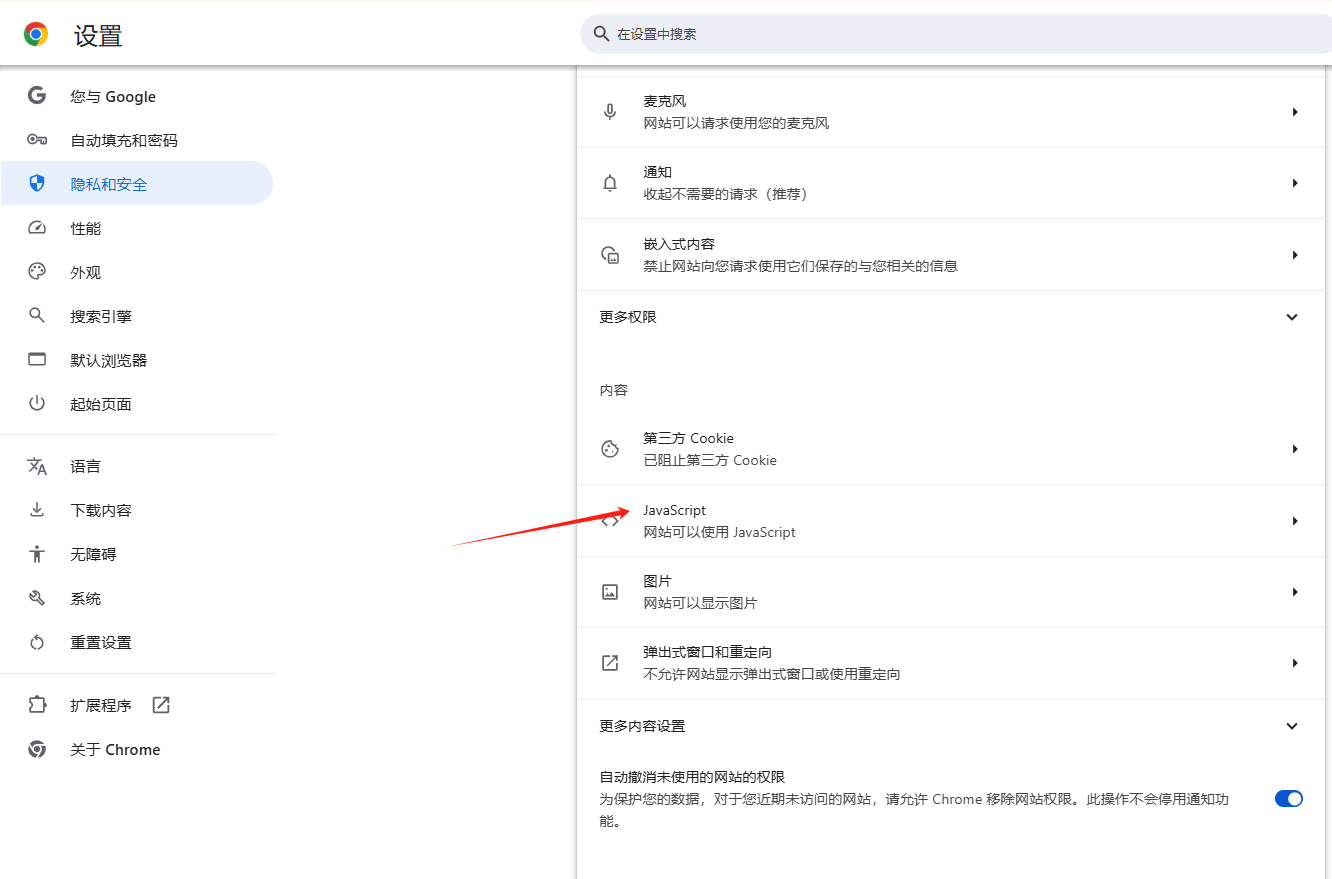Click the reset icon for 重置设置

coord(37,642)
